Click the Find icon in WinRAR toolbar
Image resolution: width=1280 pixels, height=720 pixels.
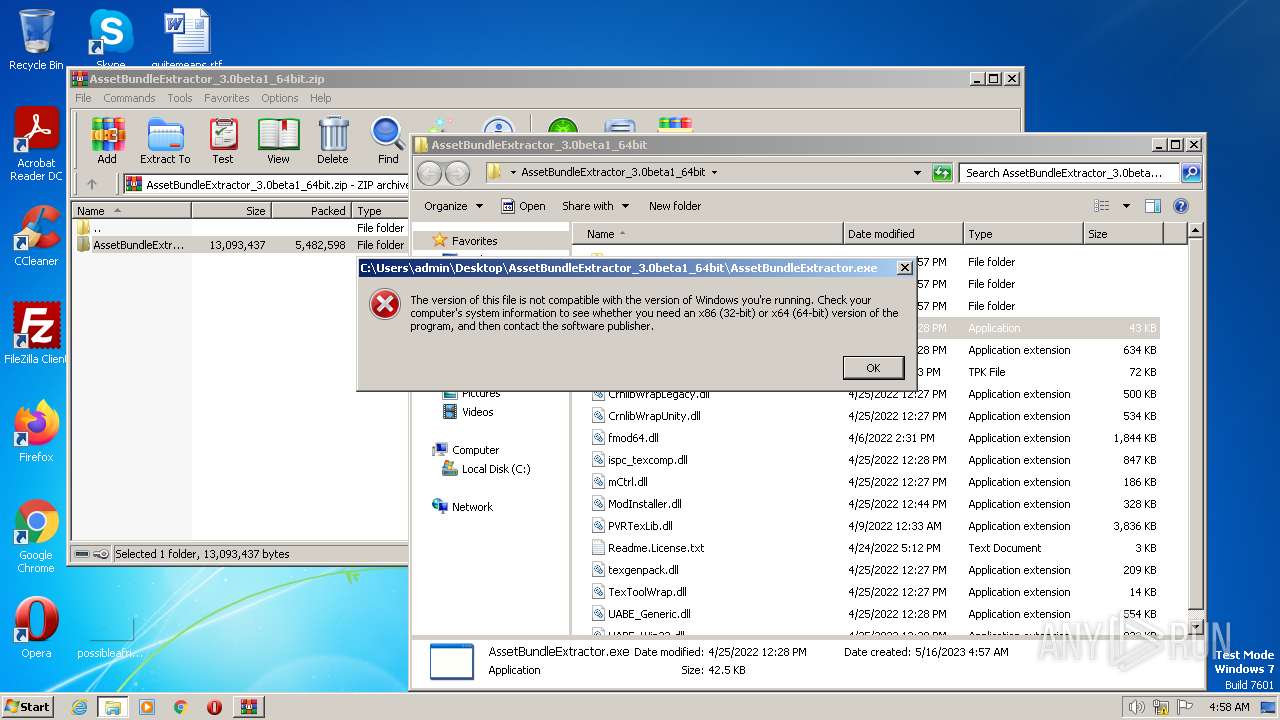(x=388, y=140)
